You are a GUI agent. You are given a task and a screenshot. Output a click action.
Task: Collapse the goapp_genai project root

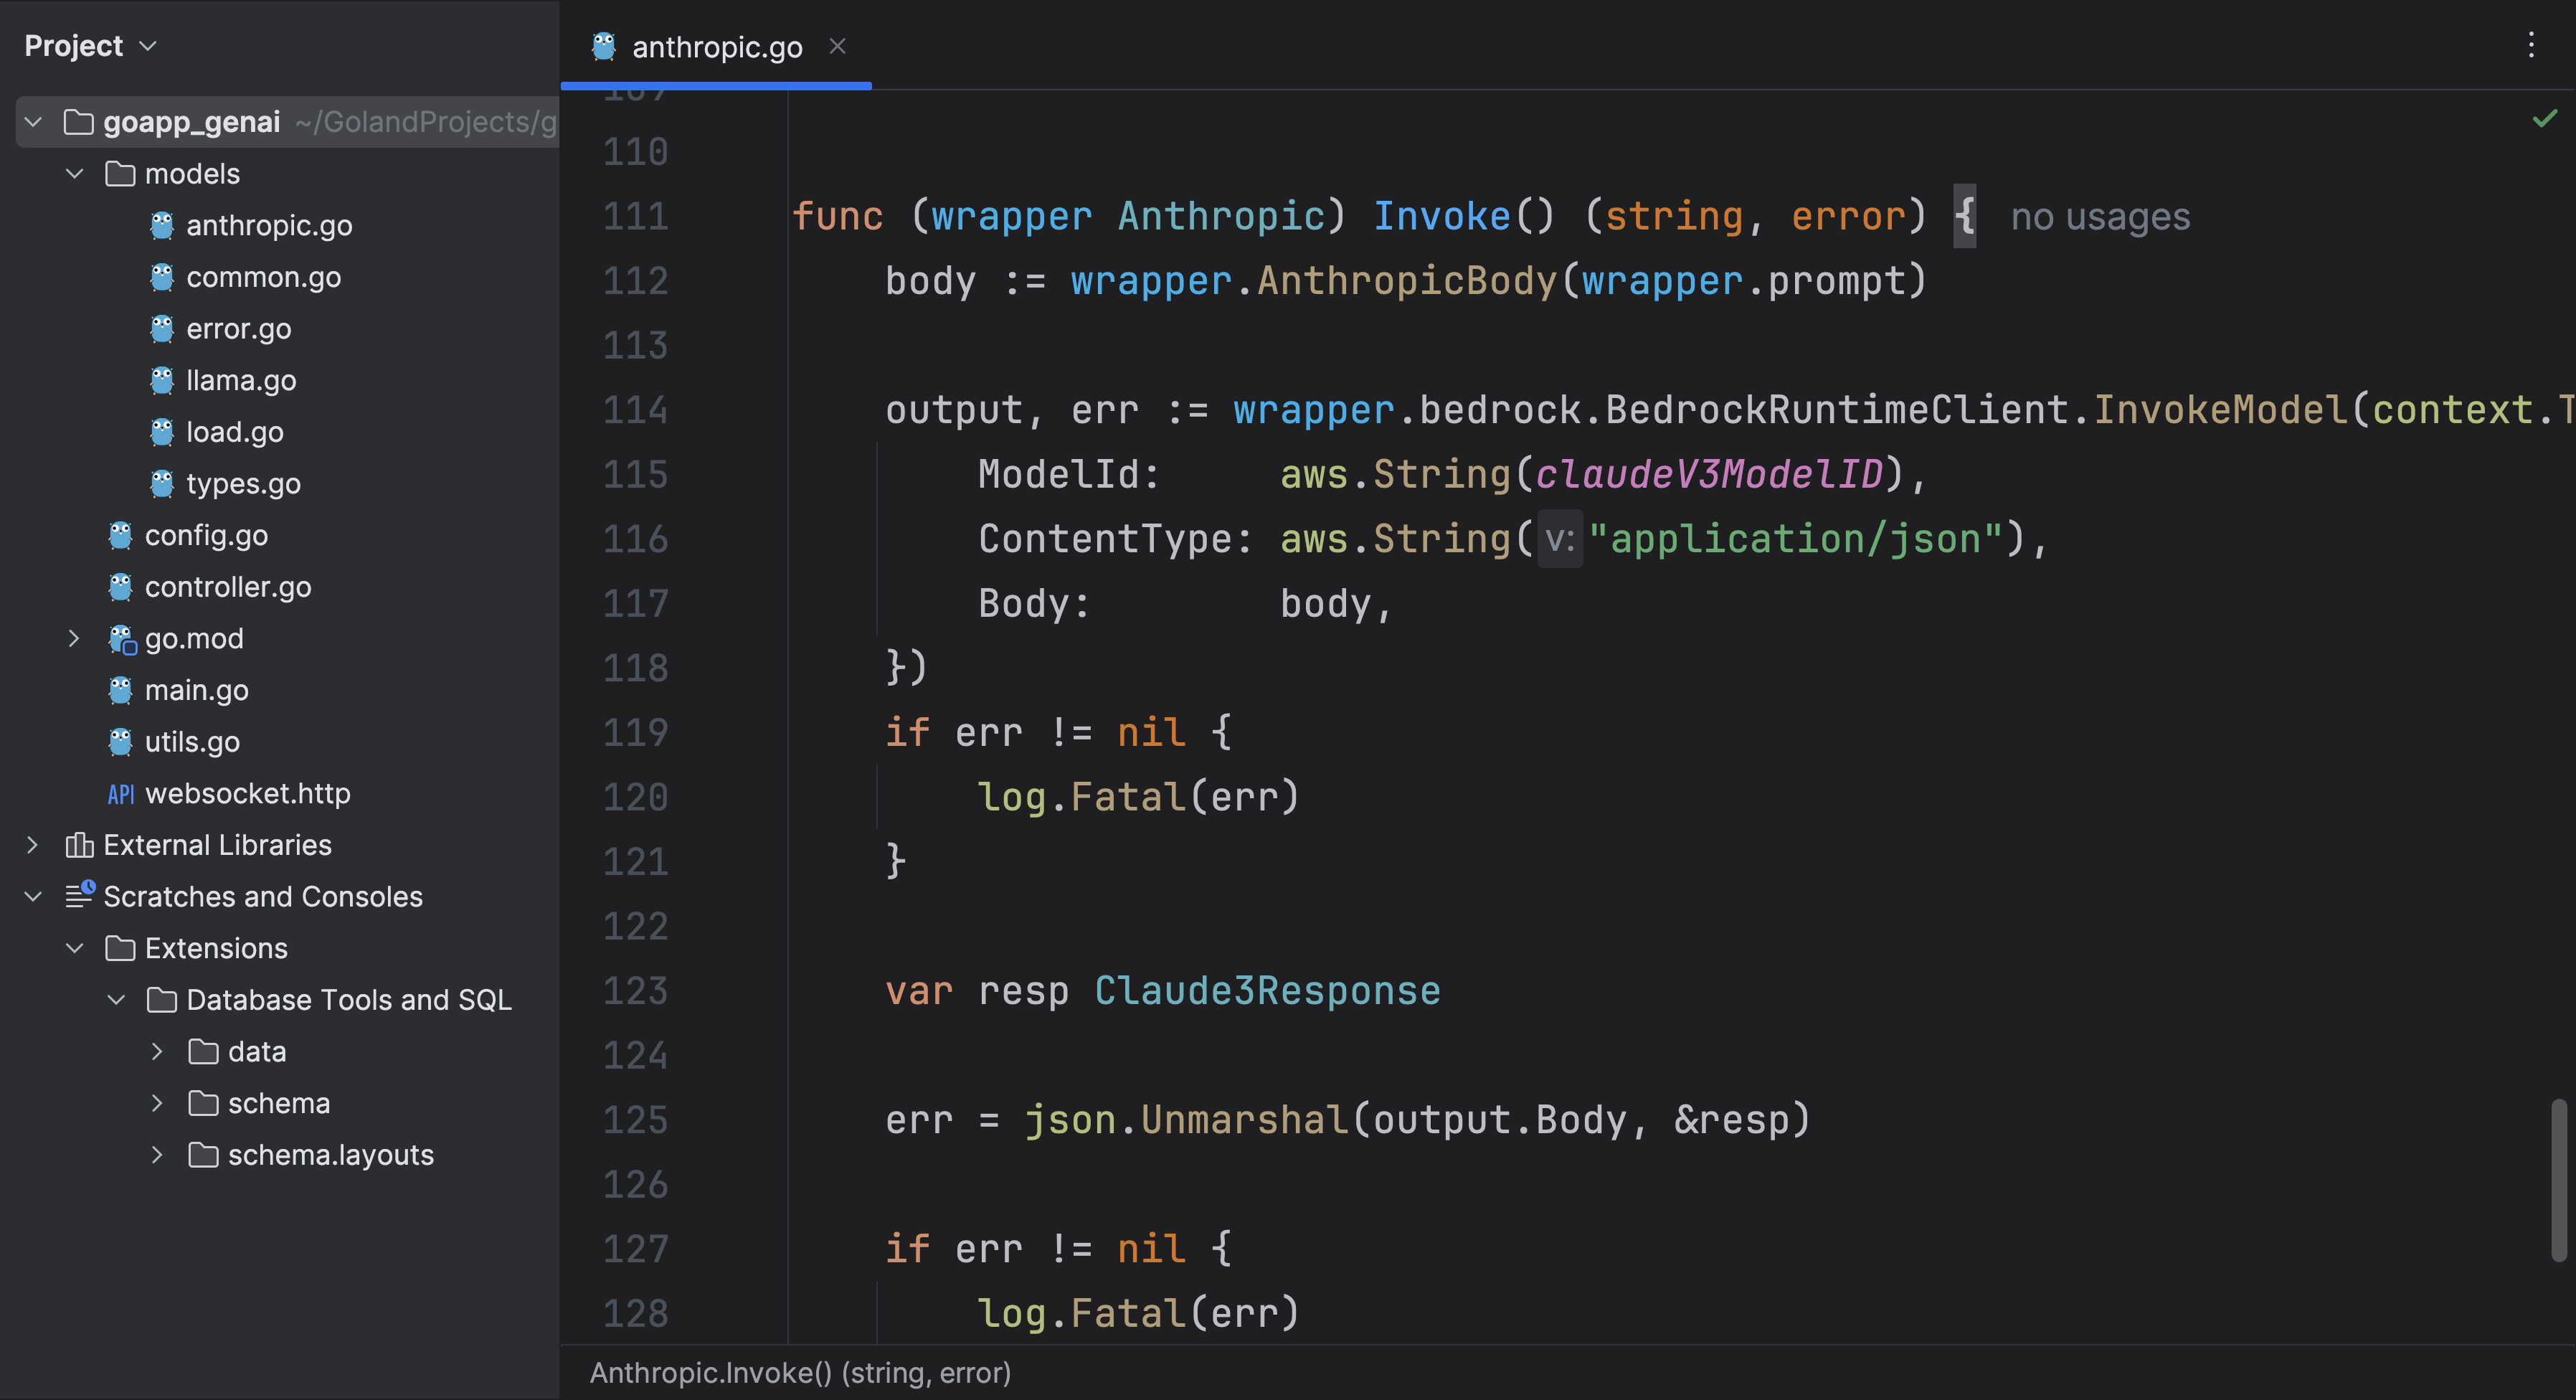tap(33, 122)
